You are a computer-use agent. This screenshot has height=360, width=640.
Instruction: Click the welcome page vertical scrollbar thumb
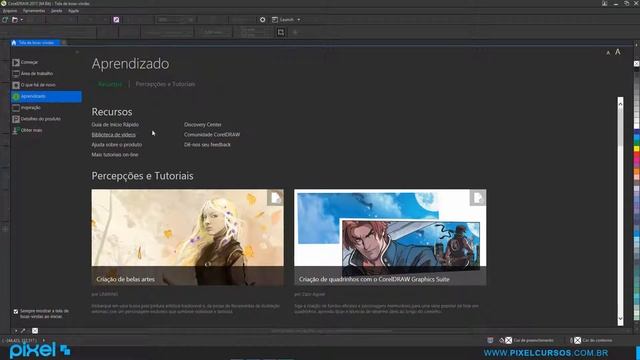point(620,127)
